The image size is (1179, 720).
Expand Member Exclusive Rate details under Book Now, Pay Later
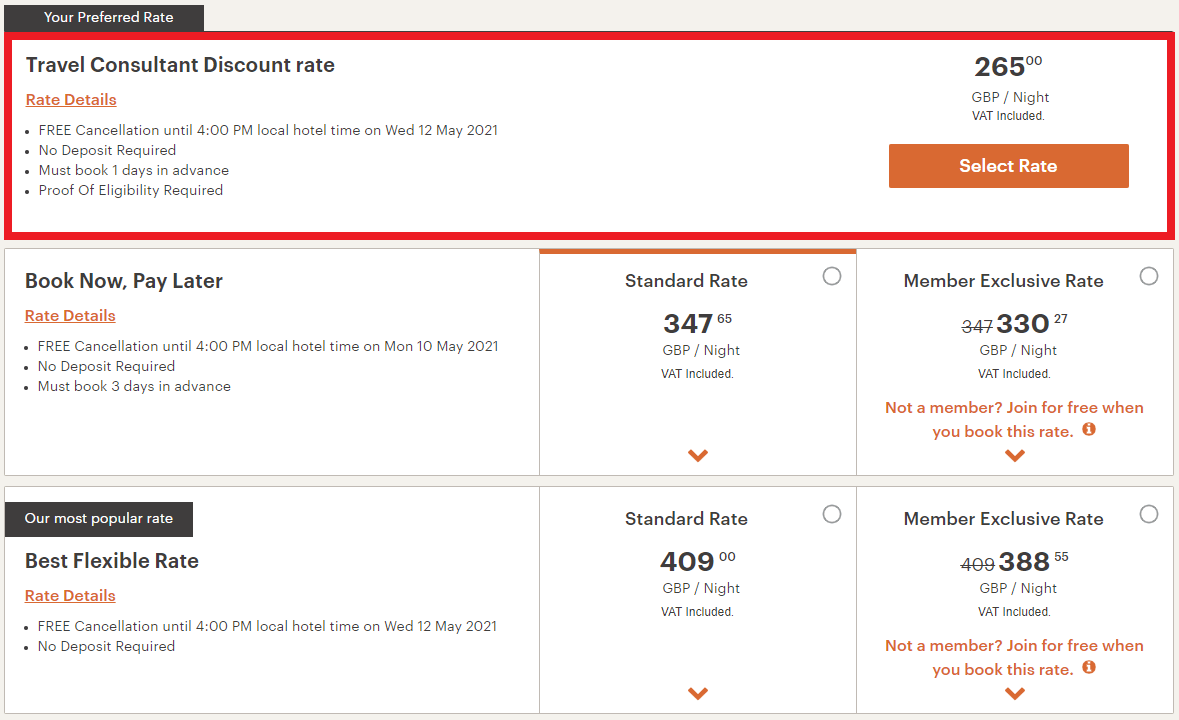[x=1014, y=455]
